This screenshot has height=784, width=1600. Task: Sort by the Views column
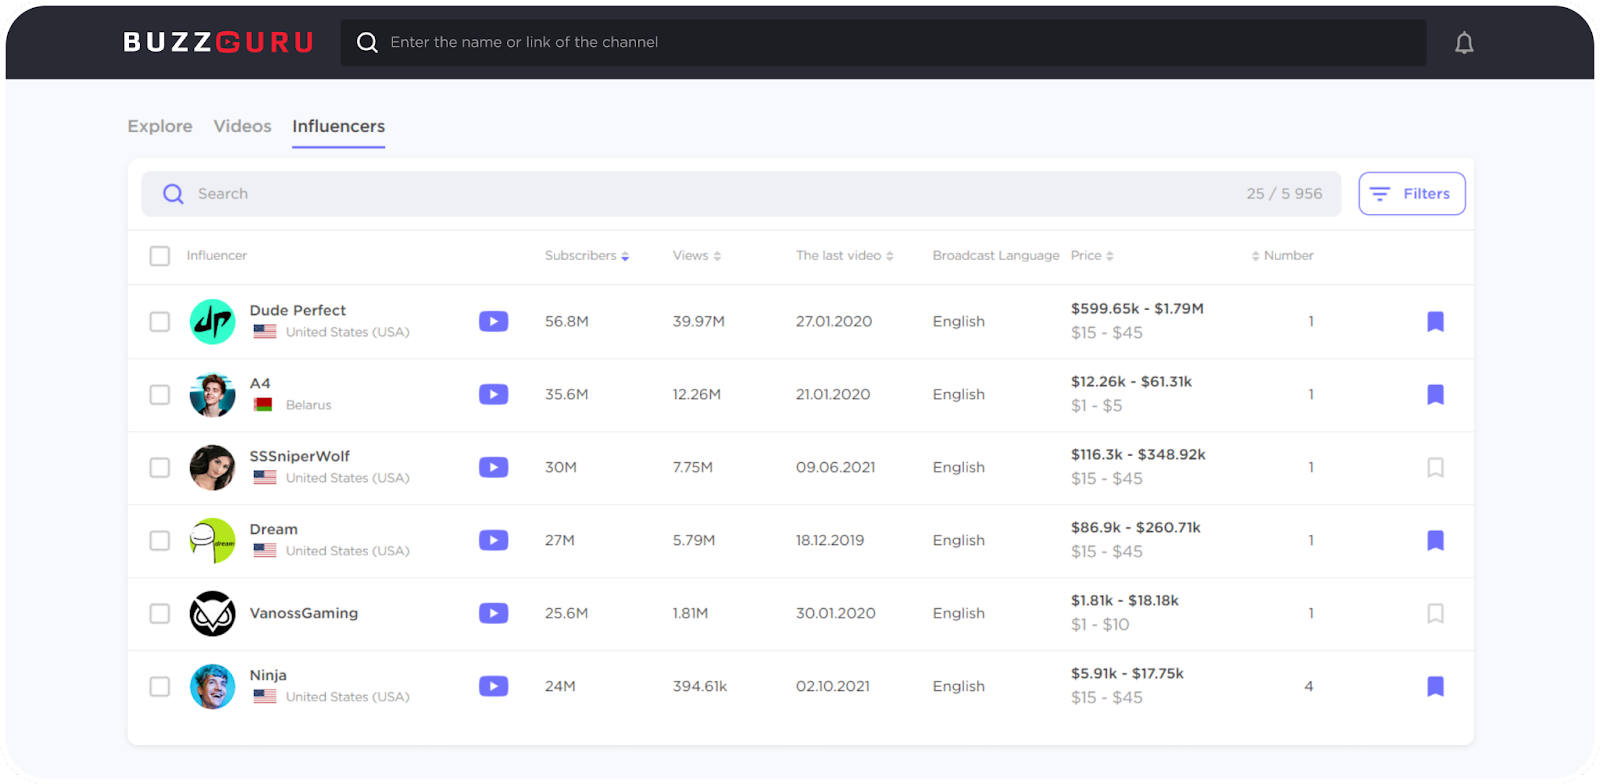click(x=696, y=256)
